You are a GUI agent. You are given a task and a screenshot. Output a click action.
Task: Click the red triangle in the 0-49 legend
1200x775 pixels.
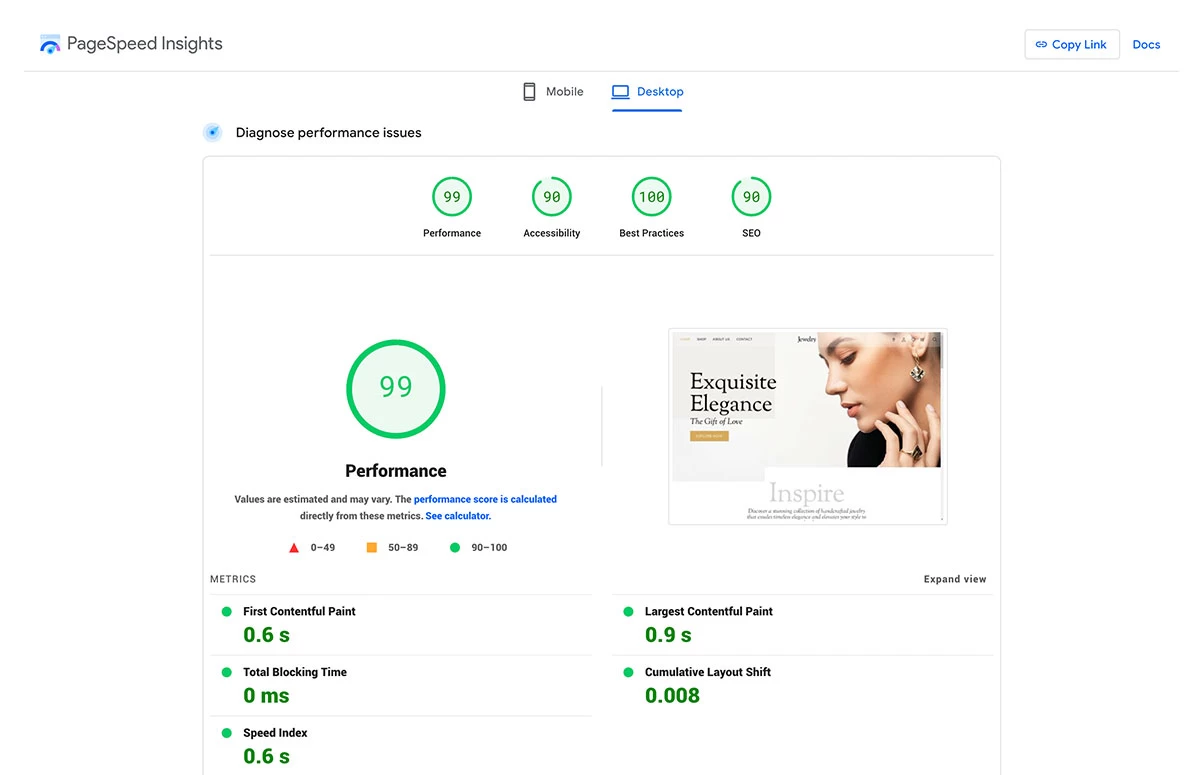coord(294,547)
